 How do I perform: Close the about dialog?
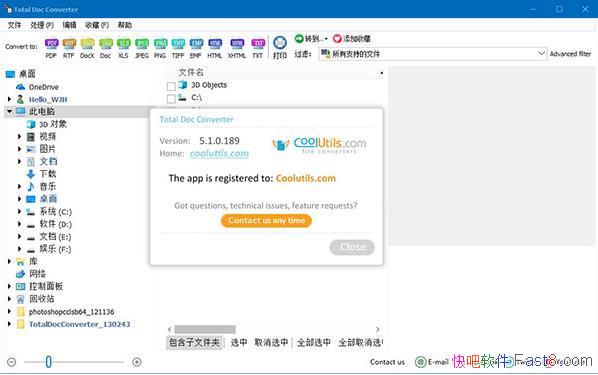click(x=352, y=247)
